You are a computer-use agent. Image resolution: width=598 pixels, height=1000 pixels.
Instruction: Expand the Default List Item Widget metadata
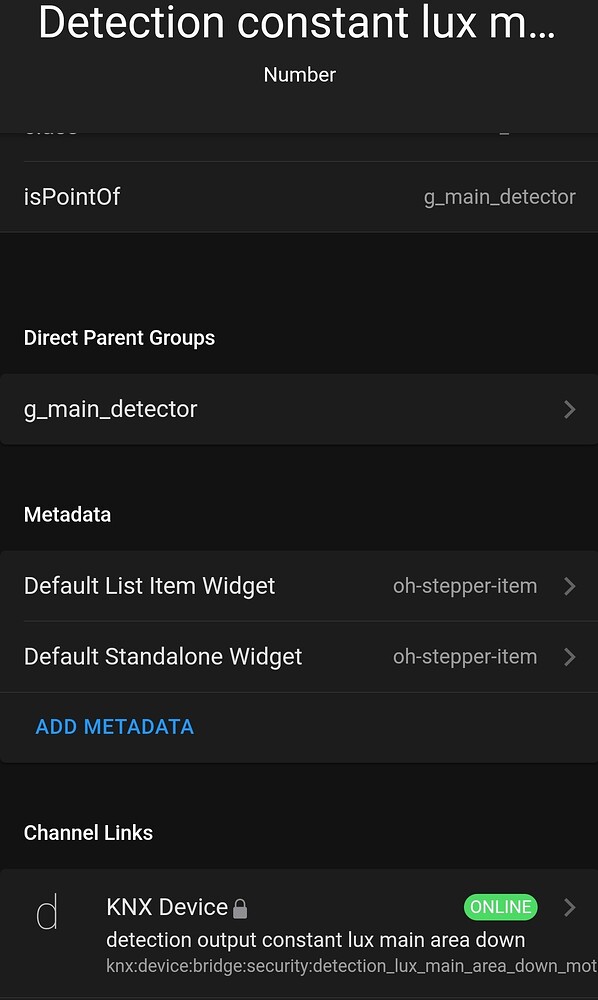(x=571, y=586)
